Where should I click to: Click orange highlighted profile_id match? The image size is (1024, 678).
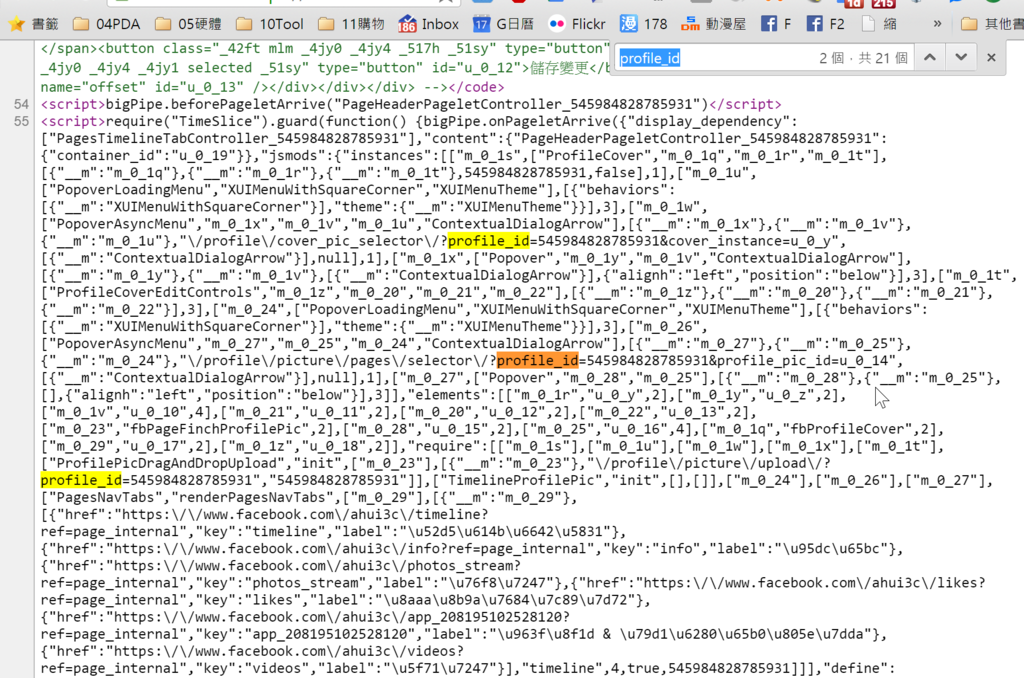pos(537,361)
